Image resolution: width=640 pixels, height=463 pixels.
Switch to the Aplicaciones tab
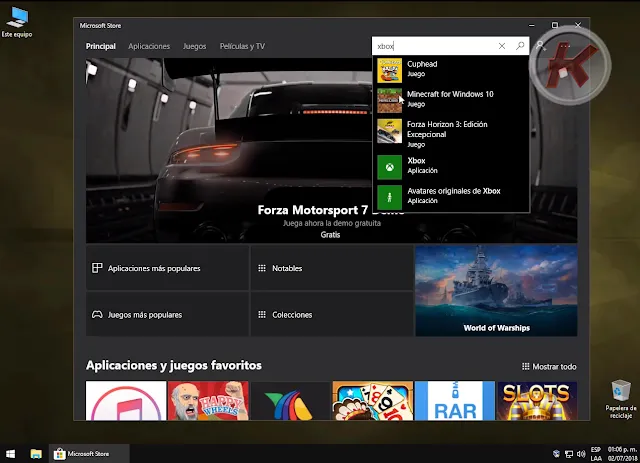pyautogui.click(x=149, y=46)
